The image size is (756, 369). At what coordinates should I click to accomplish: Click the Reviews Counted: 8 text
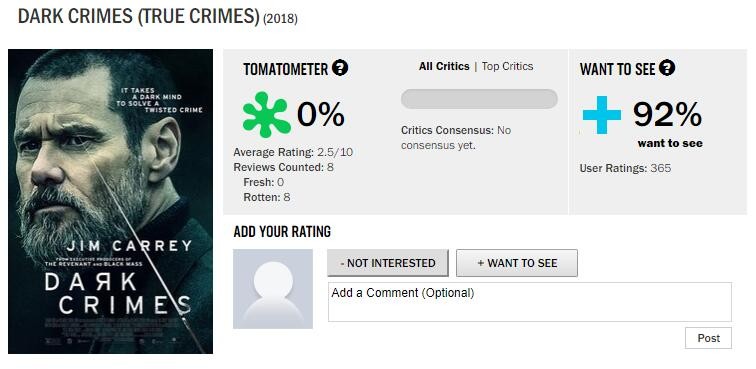(284, 167)
